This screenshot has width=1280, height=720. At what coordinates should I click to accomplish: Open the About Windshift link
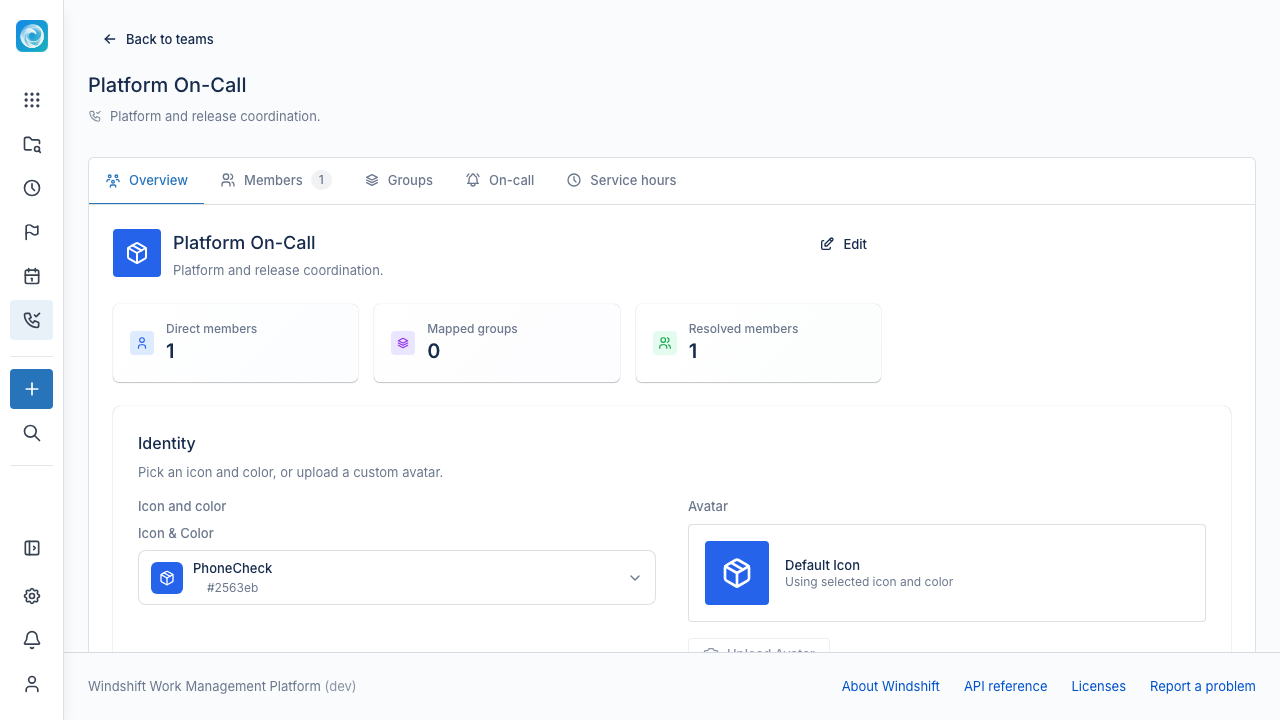(x=891, y=686)
